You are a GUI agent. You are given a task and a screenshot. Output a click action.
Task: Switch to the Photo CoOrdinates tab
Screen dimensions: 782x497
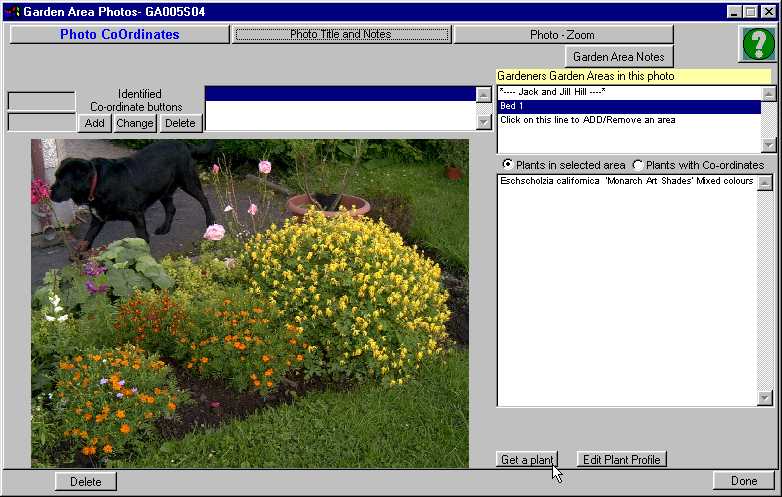click(x=120, y=34)
